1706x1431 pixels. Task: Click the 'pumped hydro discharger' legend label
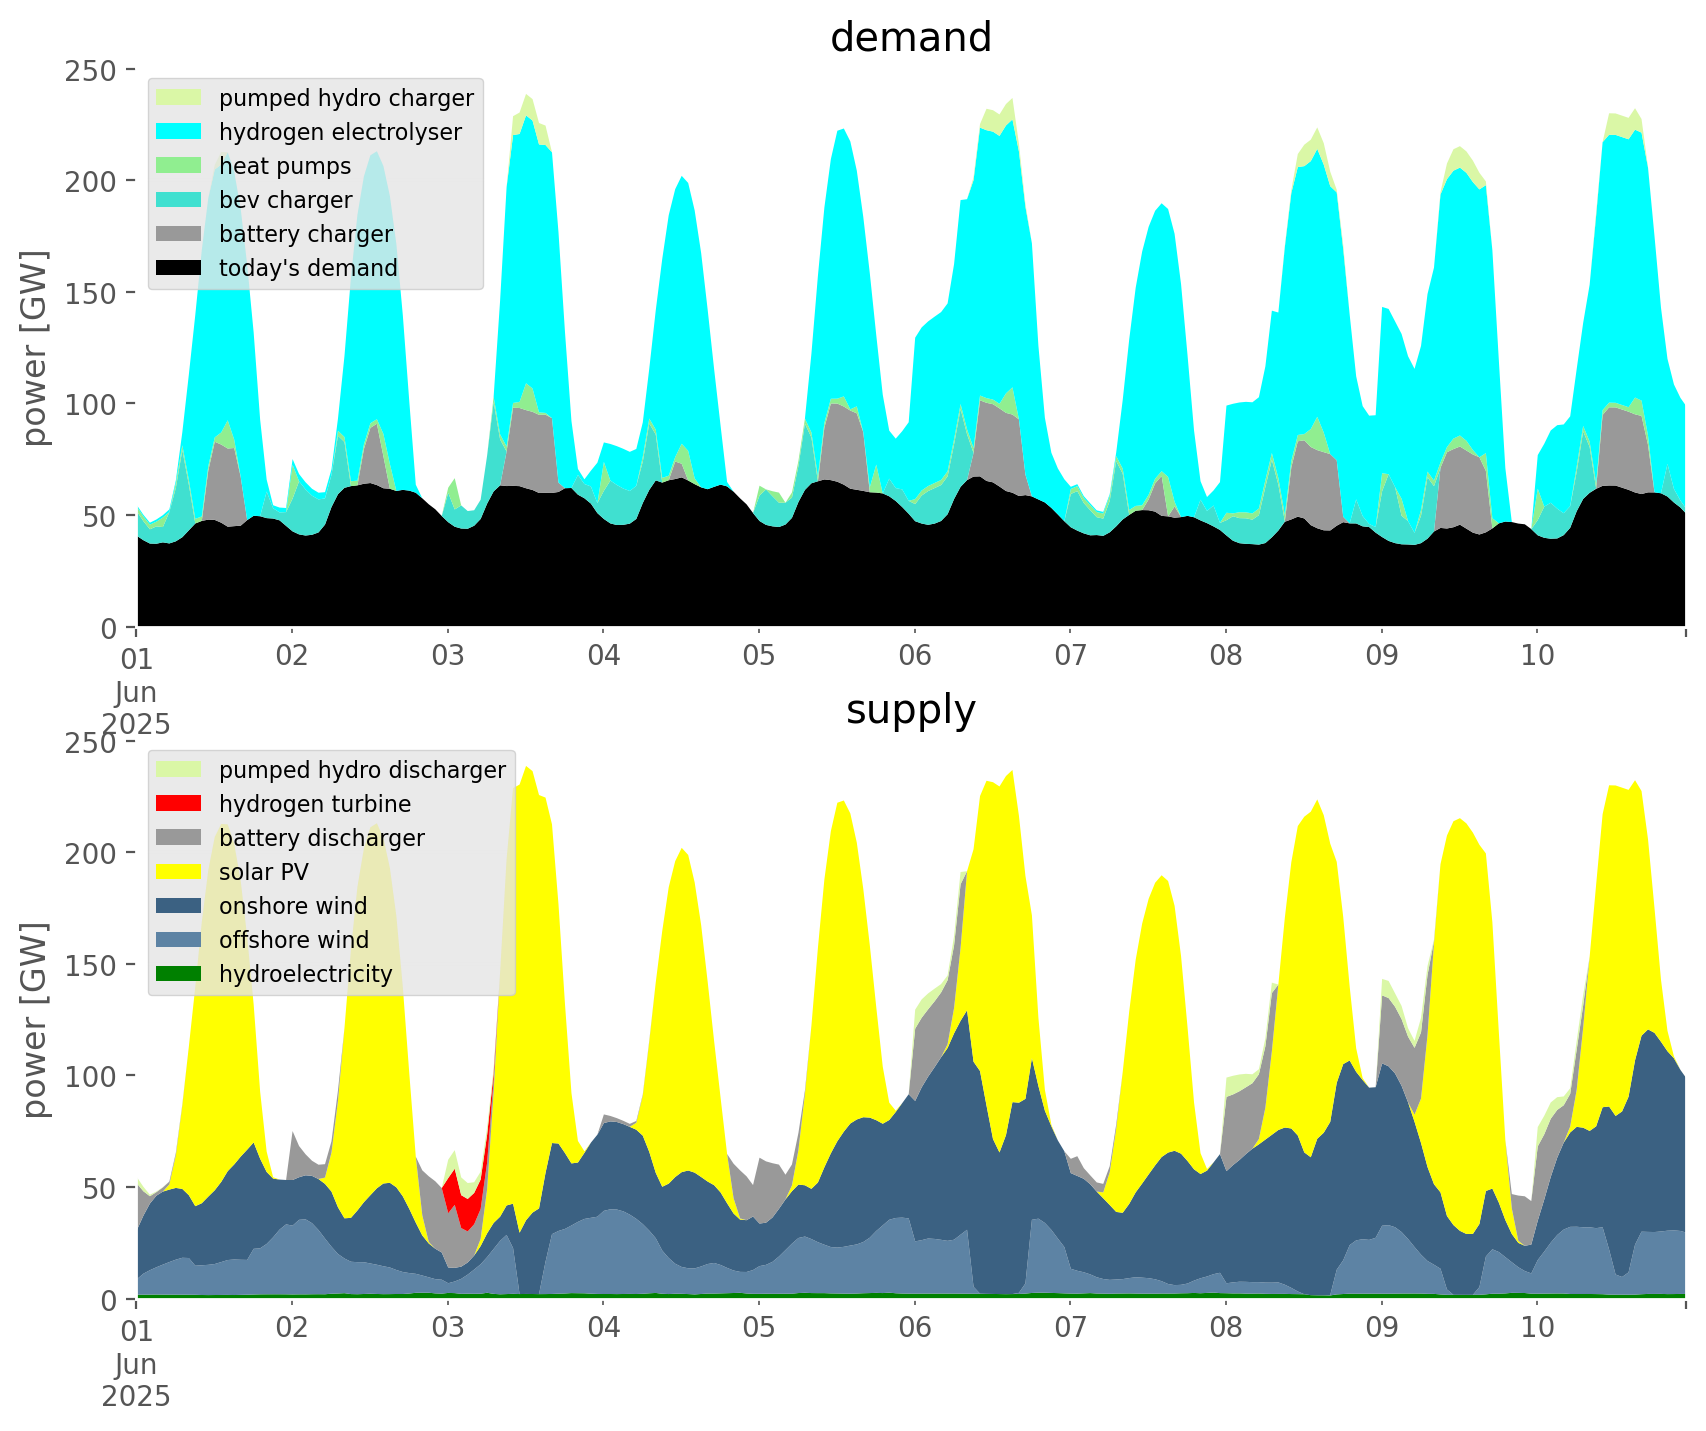tap(362, 770)
